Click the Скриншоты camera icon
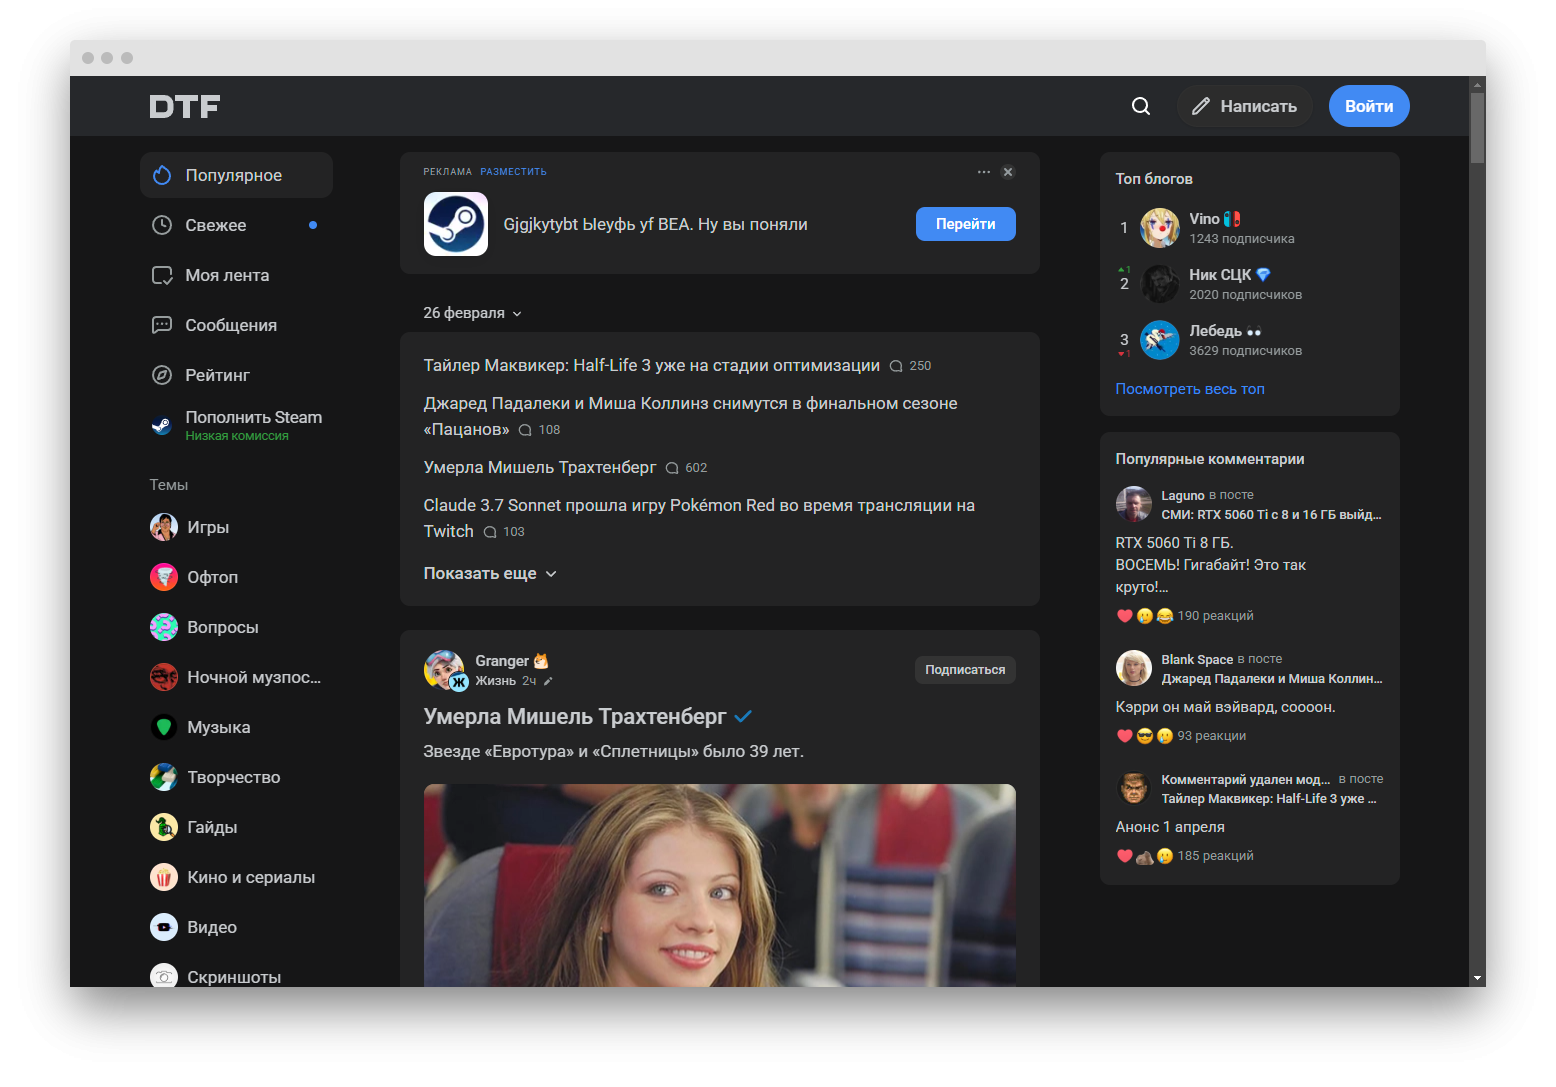Screen dimensions: 1556x1087 tap(164, 975)
